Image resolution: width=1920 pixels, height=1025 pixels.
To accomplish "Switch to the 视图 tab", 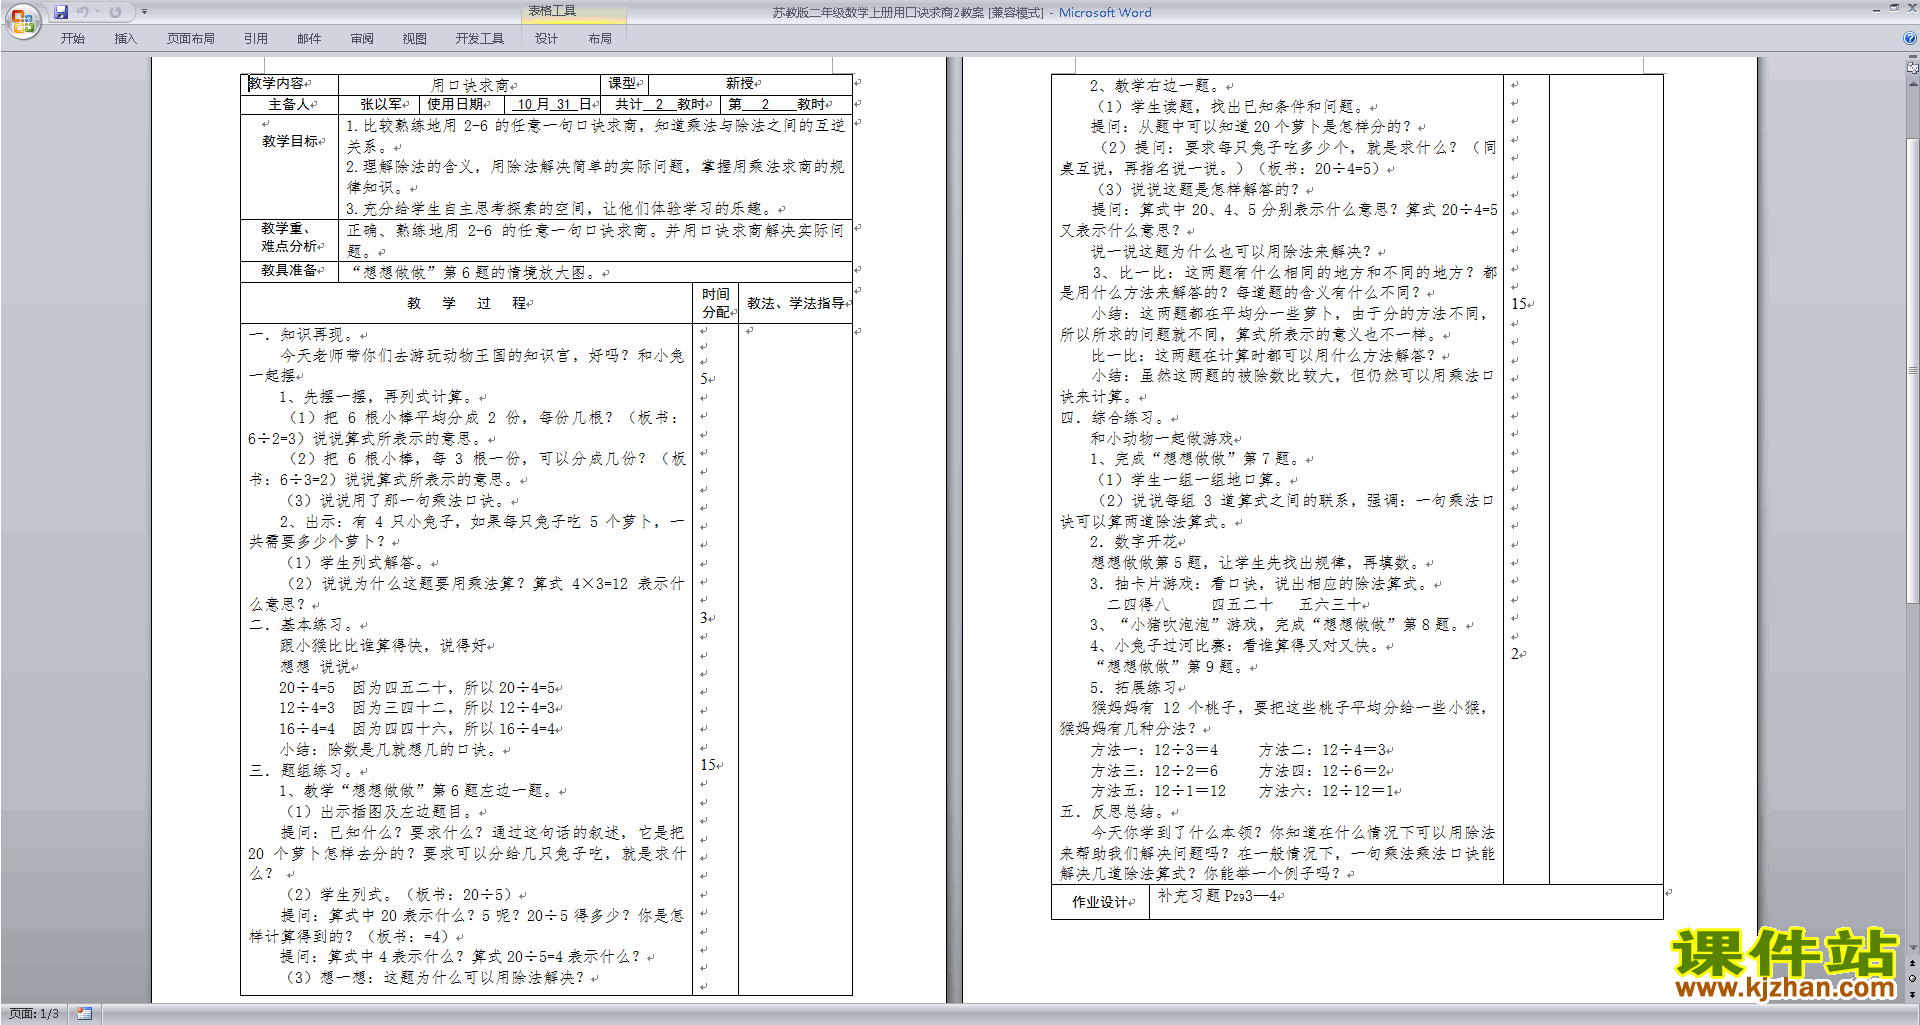I will coord(415,38).
